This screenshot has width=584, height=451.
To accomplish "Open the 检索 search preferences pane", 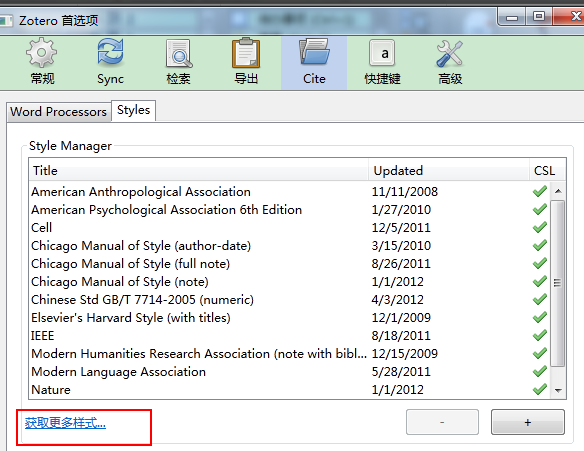I will (178, 63).
